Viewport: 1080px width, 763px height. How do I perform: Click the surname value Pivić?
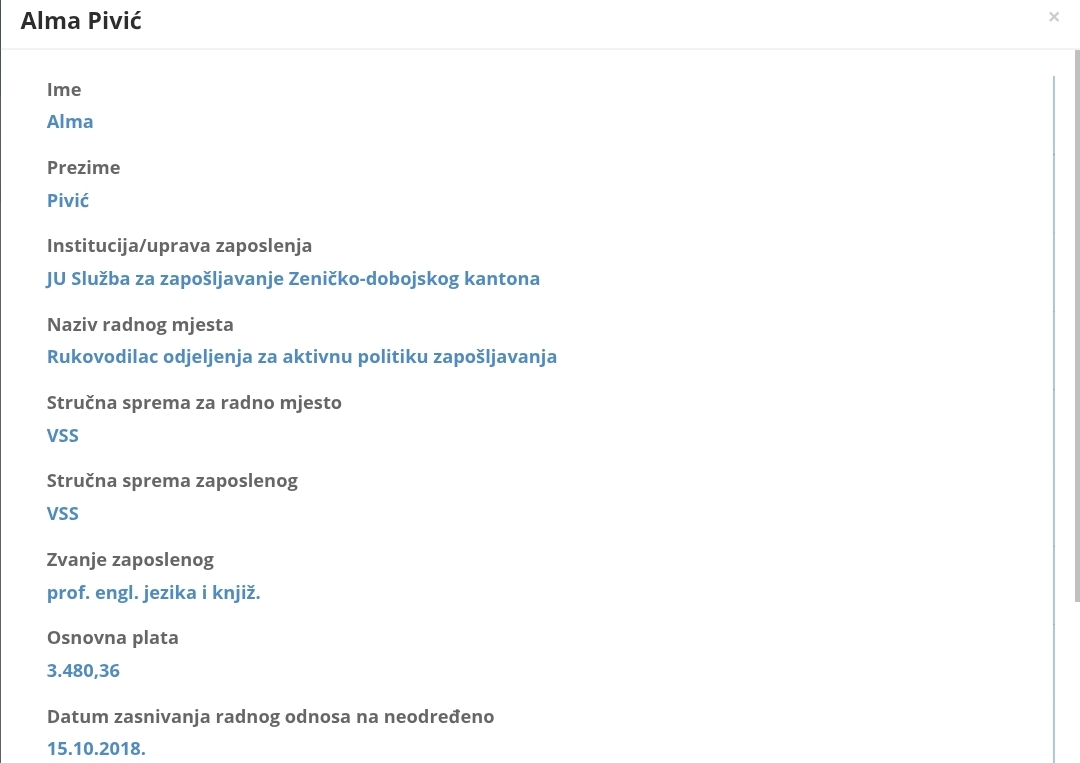[68, 200]
